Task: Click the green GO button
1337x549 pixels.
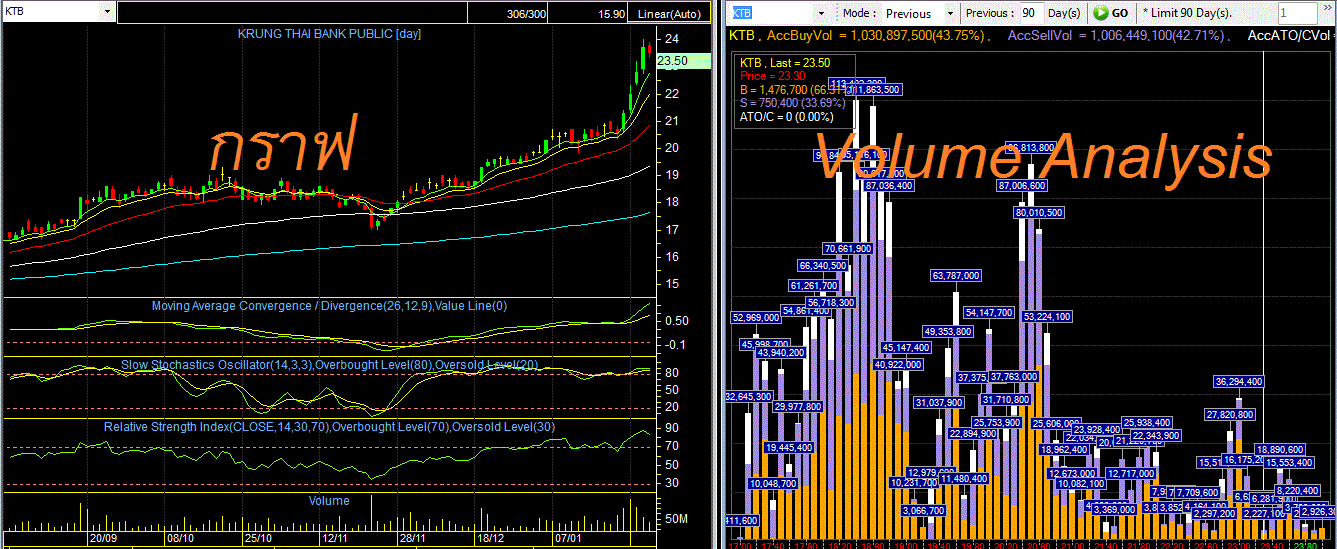Action: click(x=1111, y=13)
